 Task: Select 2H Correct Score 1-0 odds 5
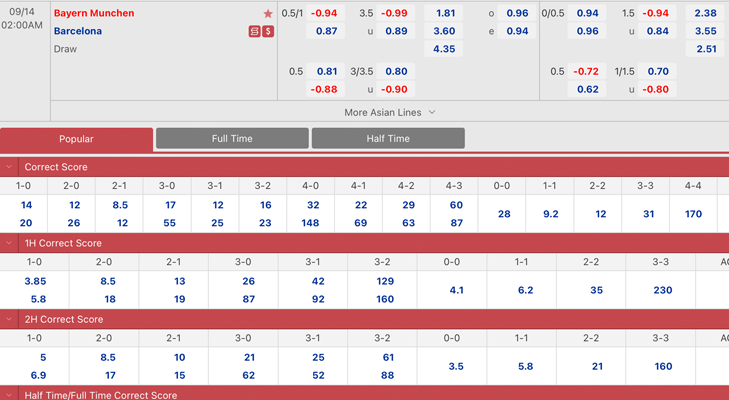43,357
